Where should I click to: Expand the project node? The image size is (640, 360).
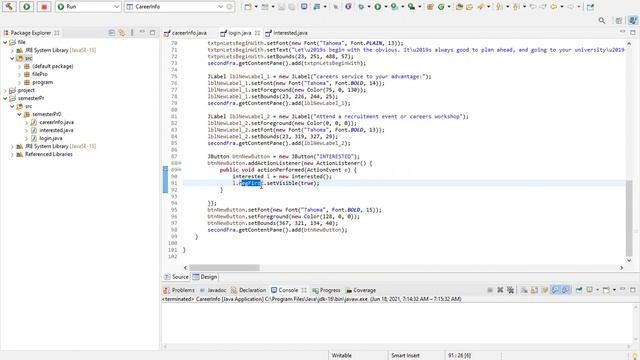click(x=5, y=90)
